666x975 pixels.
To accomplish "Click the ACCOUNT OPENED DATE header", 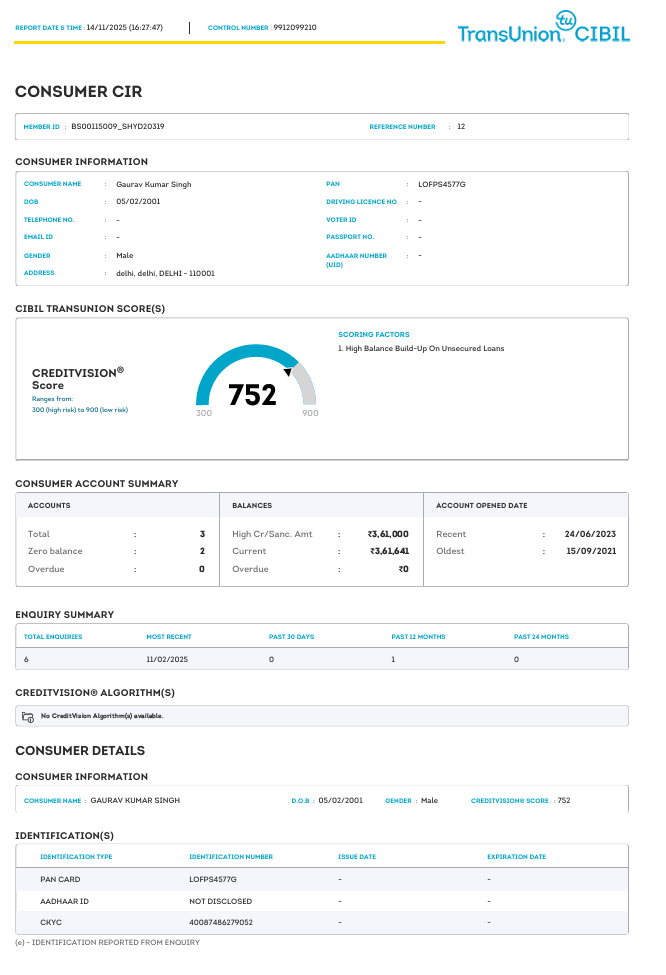I will [x=481, y=506].
